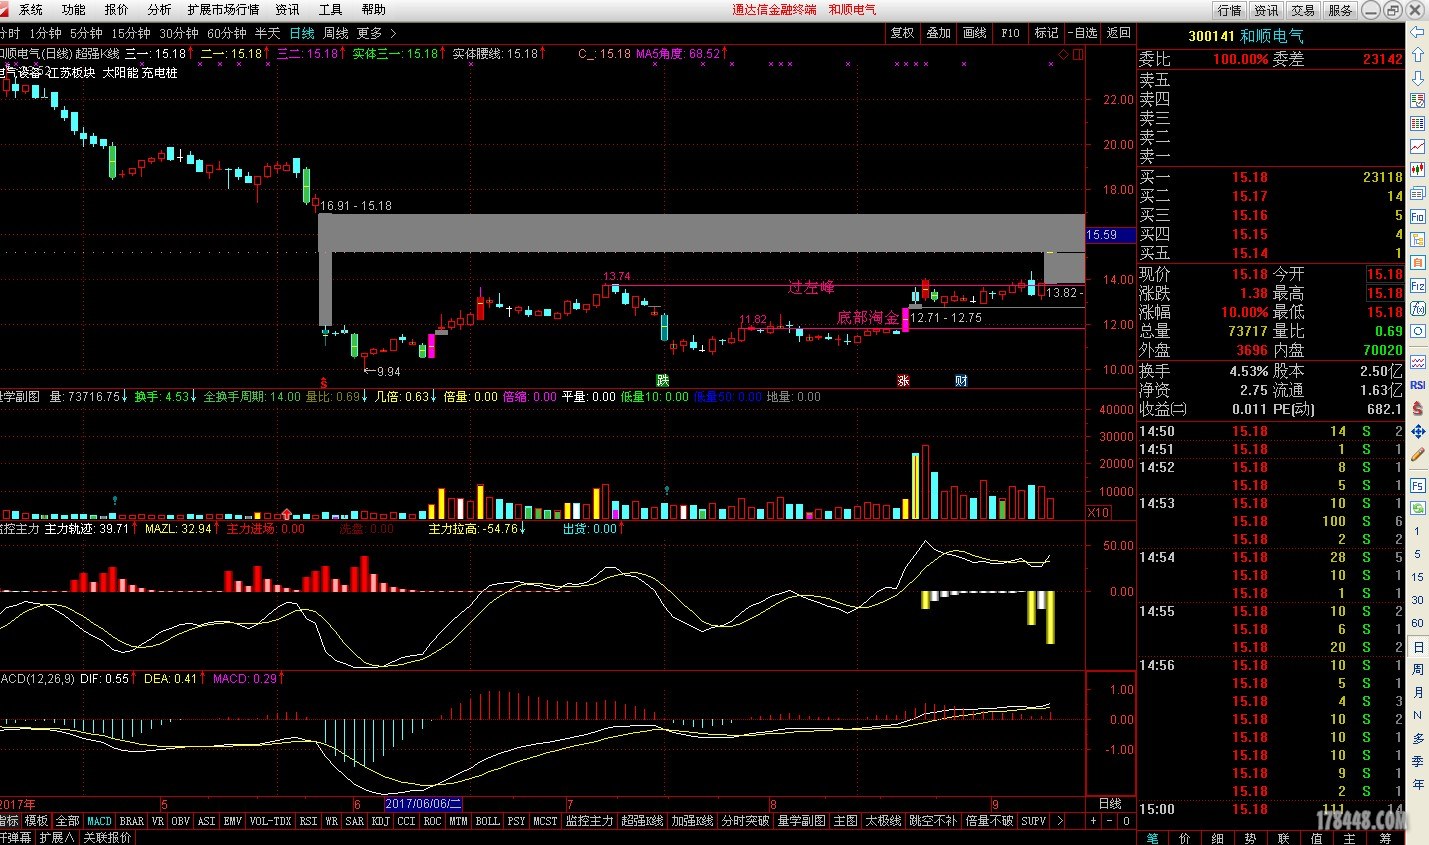The width and height of the screenshot is (1429, 845).
Task: Open the f(x) formula manager icon
Action: tap(1417, 308)
